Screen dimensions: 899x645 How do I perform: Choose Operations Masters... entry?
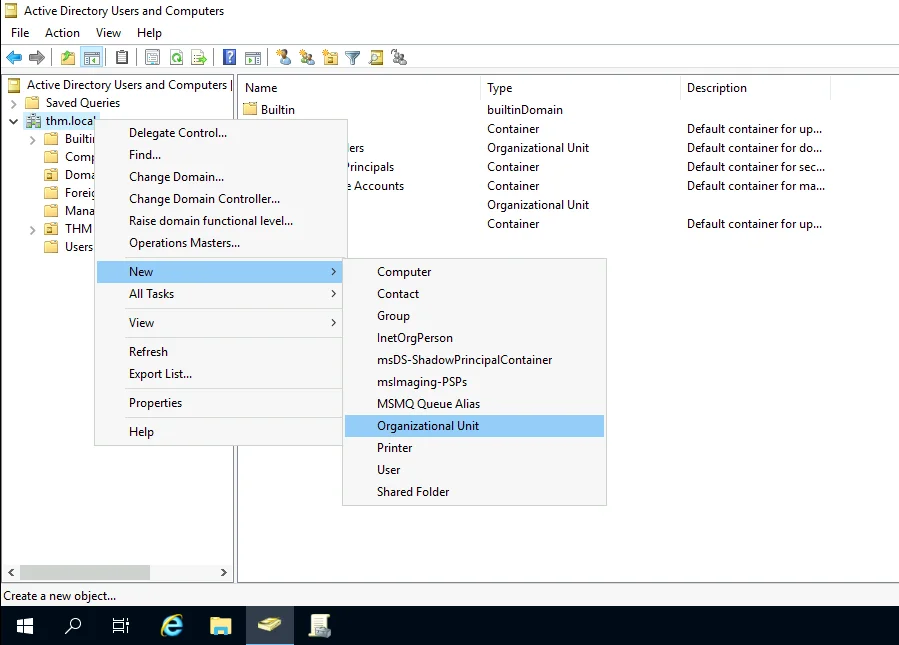coord(221,243)
